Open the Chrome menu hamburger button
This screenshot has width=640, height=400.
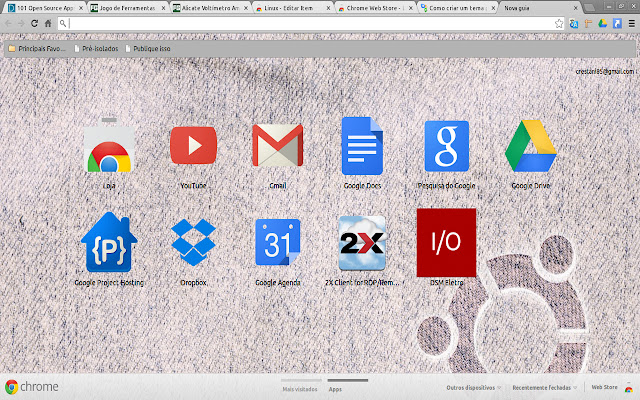[631, 24]
